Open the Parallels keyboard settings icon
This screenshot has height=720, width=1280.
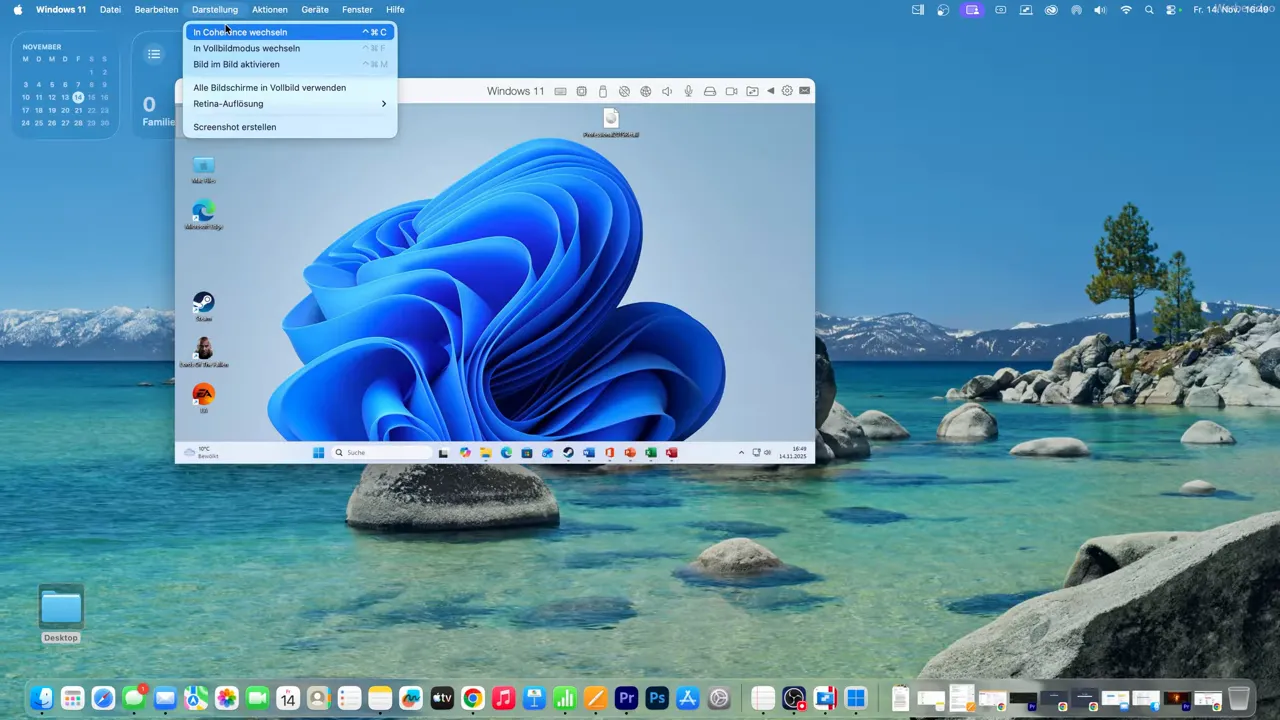coord(560,91)
